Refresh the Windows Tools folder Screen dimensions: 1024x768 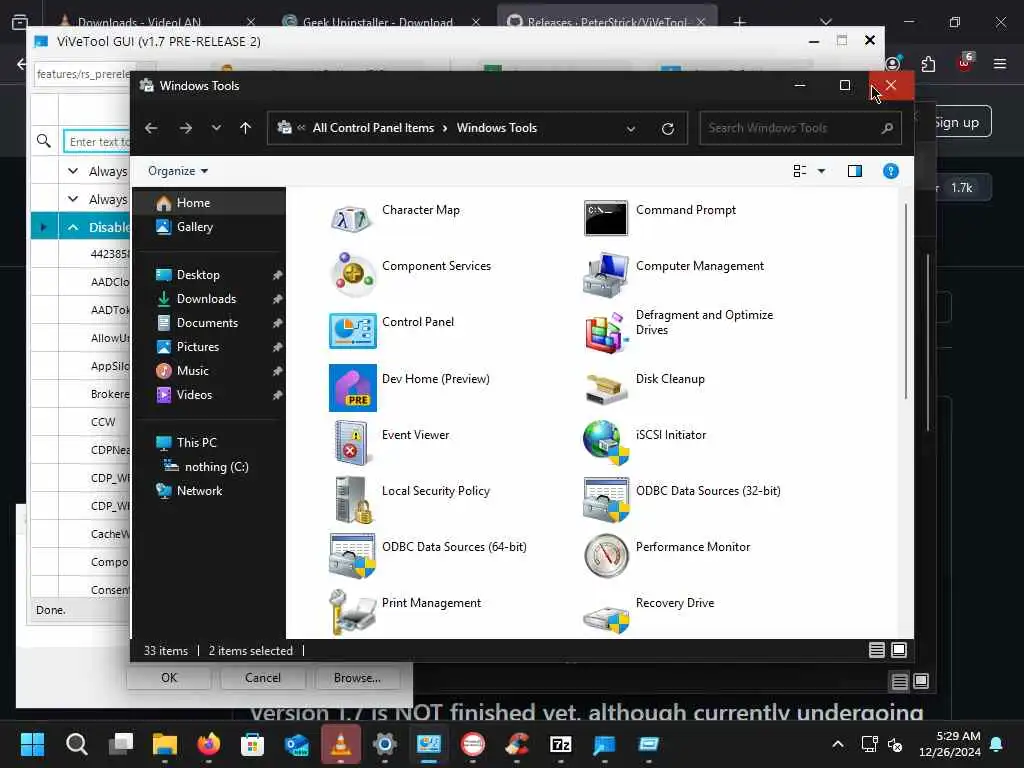click(667, 129)
